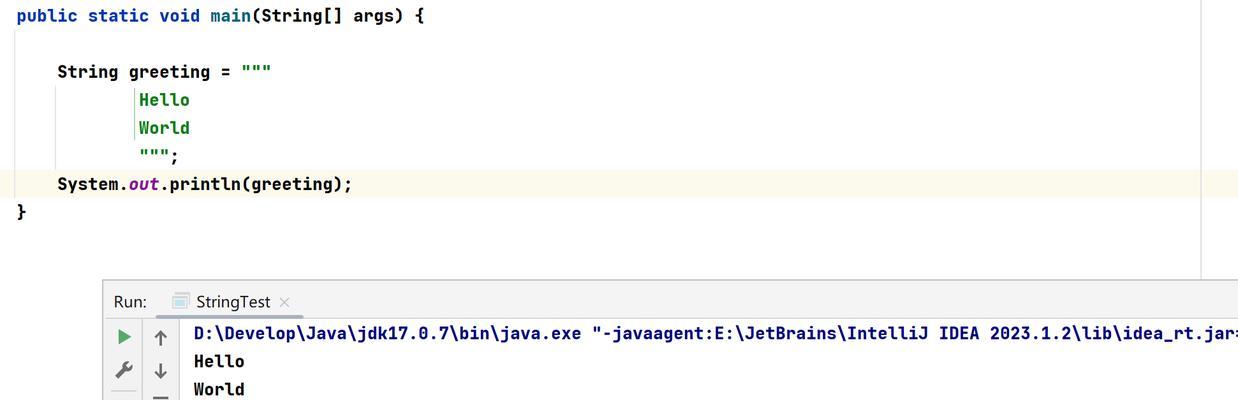The image size is (1238, 400).
Task: Select the StringTest run tab
Action: click(231, 301)
